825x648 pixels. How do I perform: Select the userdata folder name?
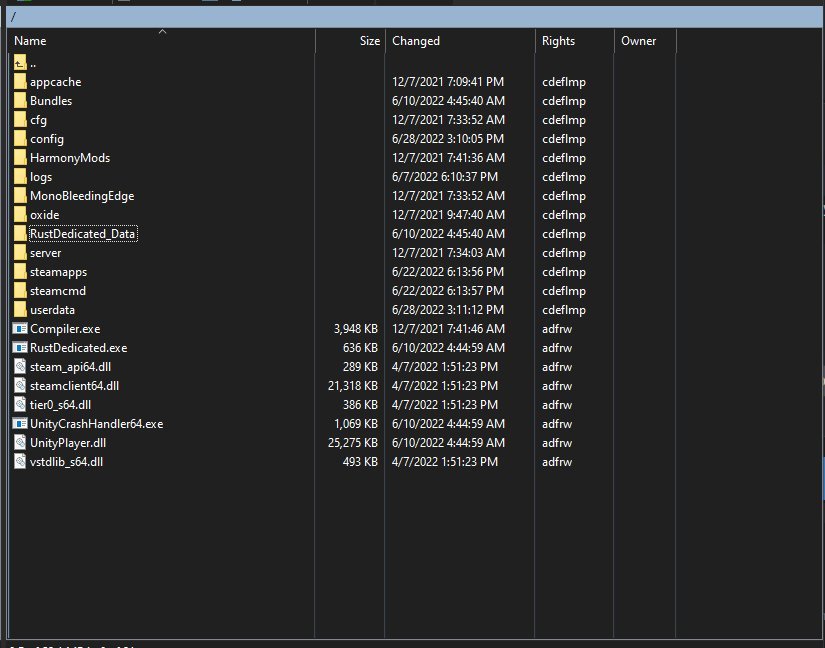pyautogui.click(x=53, y=310)
